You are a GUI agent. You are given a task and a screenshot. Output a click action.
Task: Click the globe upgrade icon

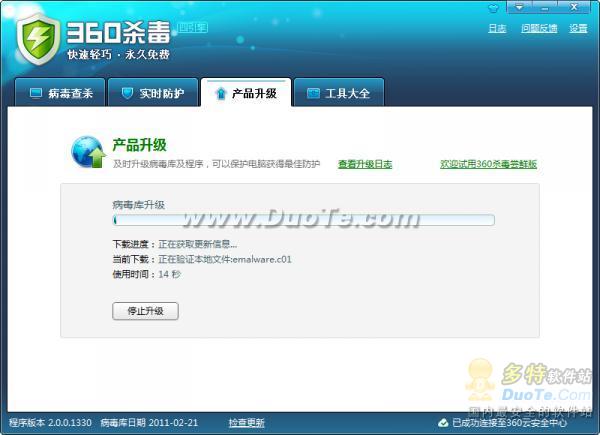tap(88, 152)
